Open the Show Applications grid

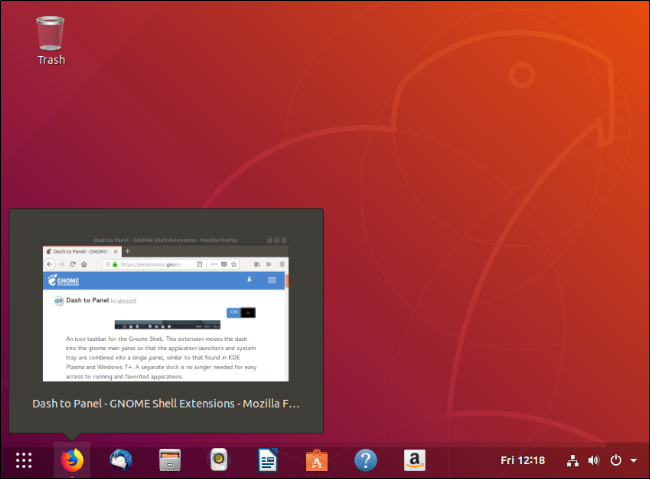pyautogui.click(x=24, y=460)
